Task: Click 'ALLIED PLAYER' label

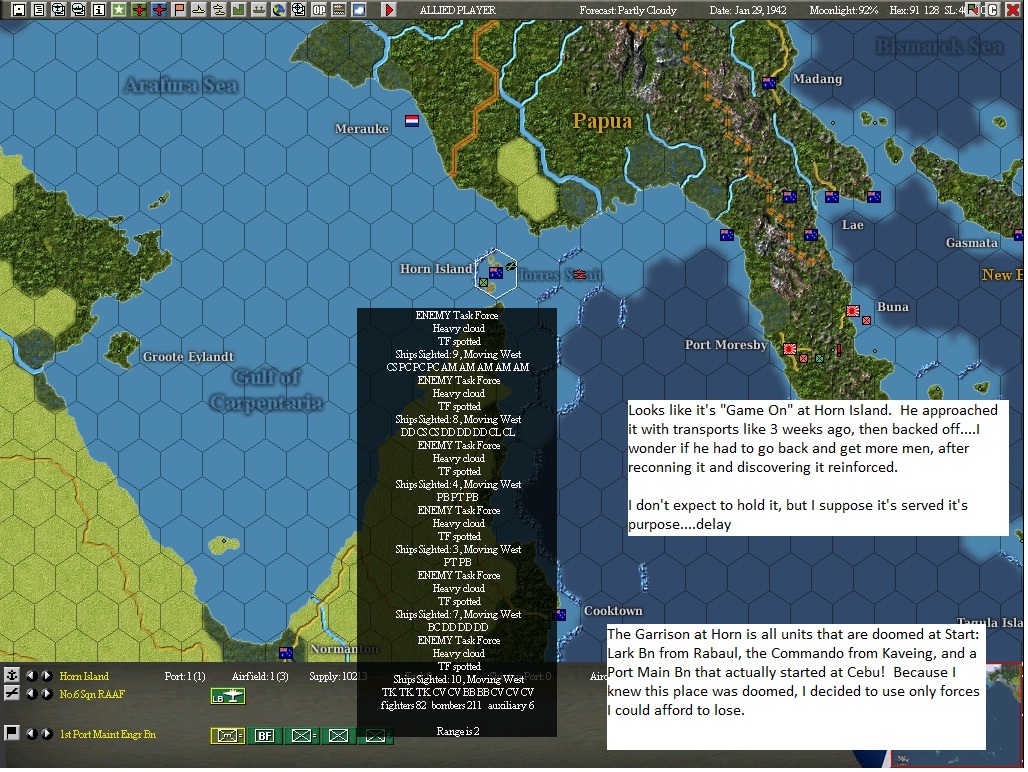Action: point(458,10)
